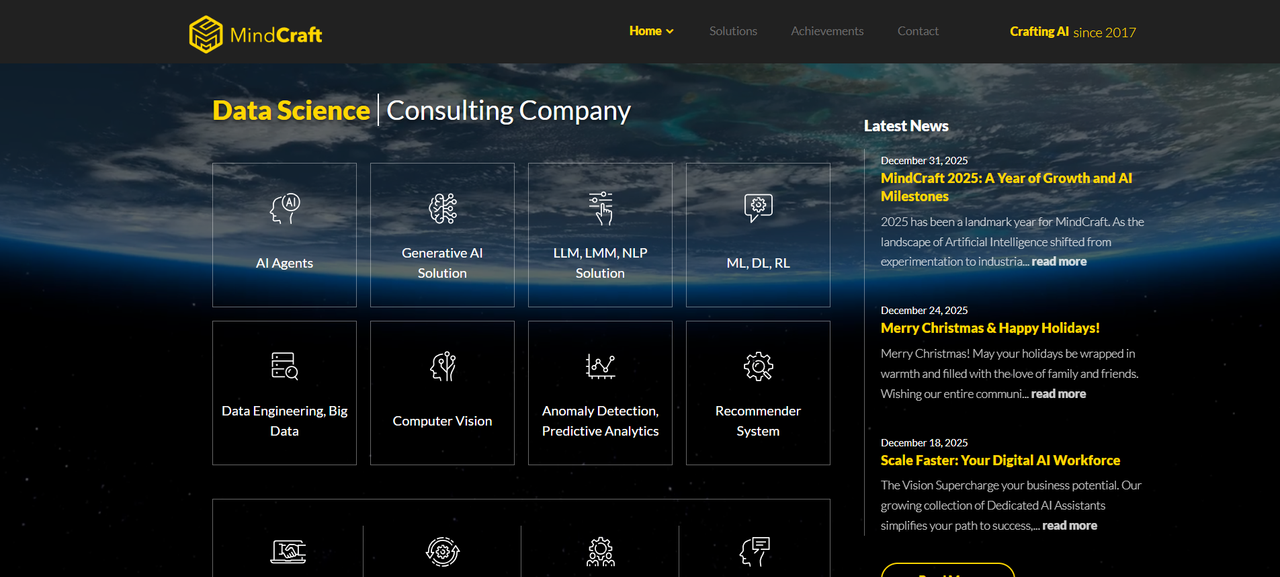Open 'Scale Faster: Your Digital AI Workforce' article
The image size is (1280, 577).
click(x=1000, y=460)
